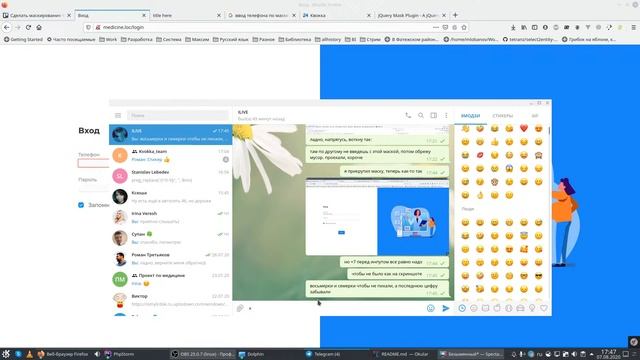640x360 pixels.
Task: Open the Ксюша chat
Action: [x=171, y=197]
